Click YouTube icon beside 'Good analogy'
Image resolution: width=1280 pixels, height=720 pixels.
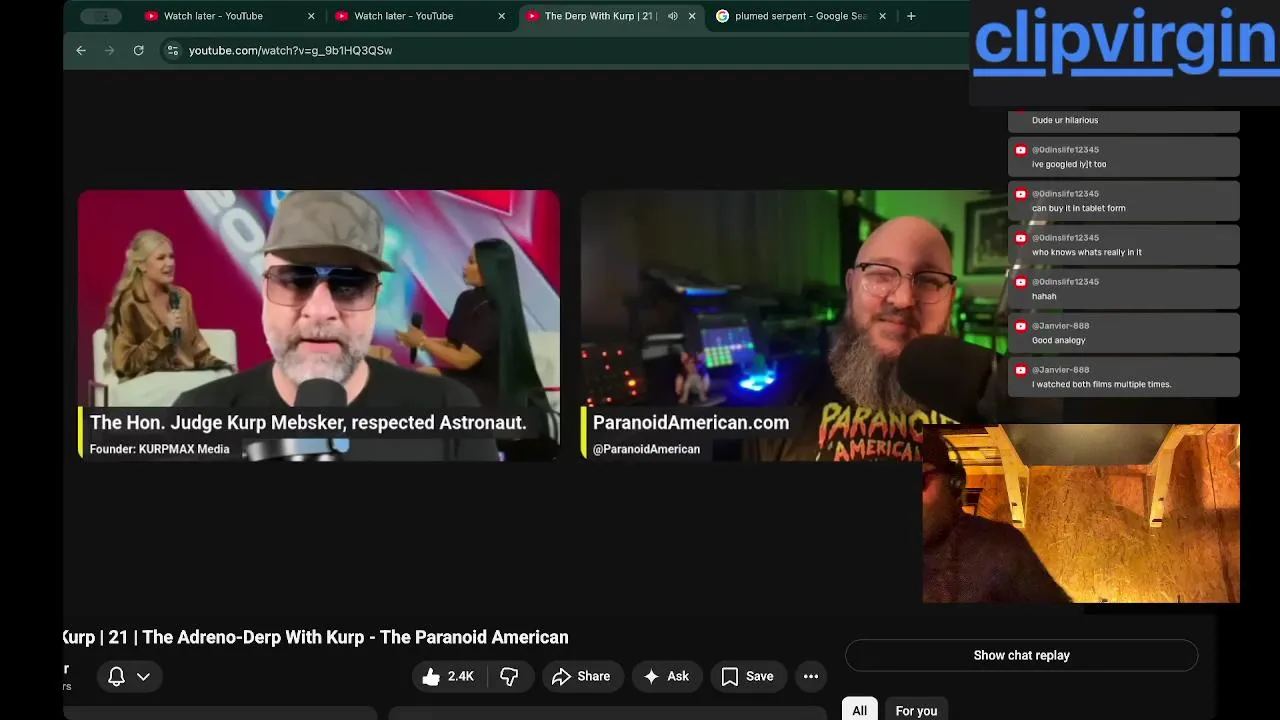1020,326
